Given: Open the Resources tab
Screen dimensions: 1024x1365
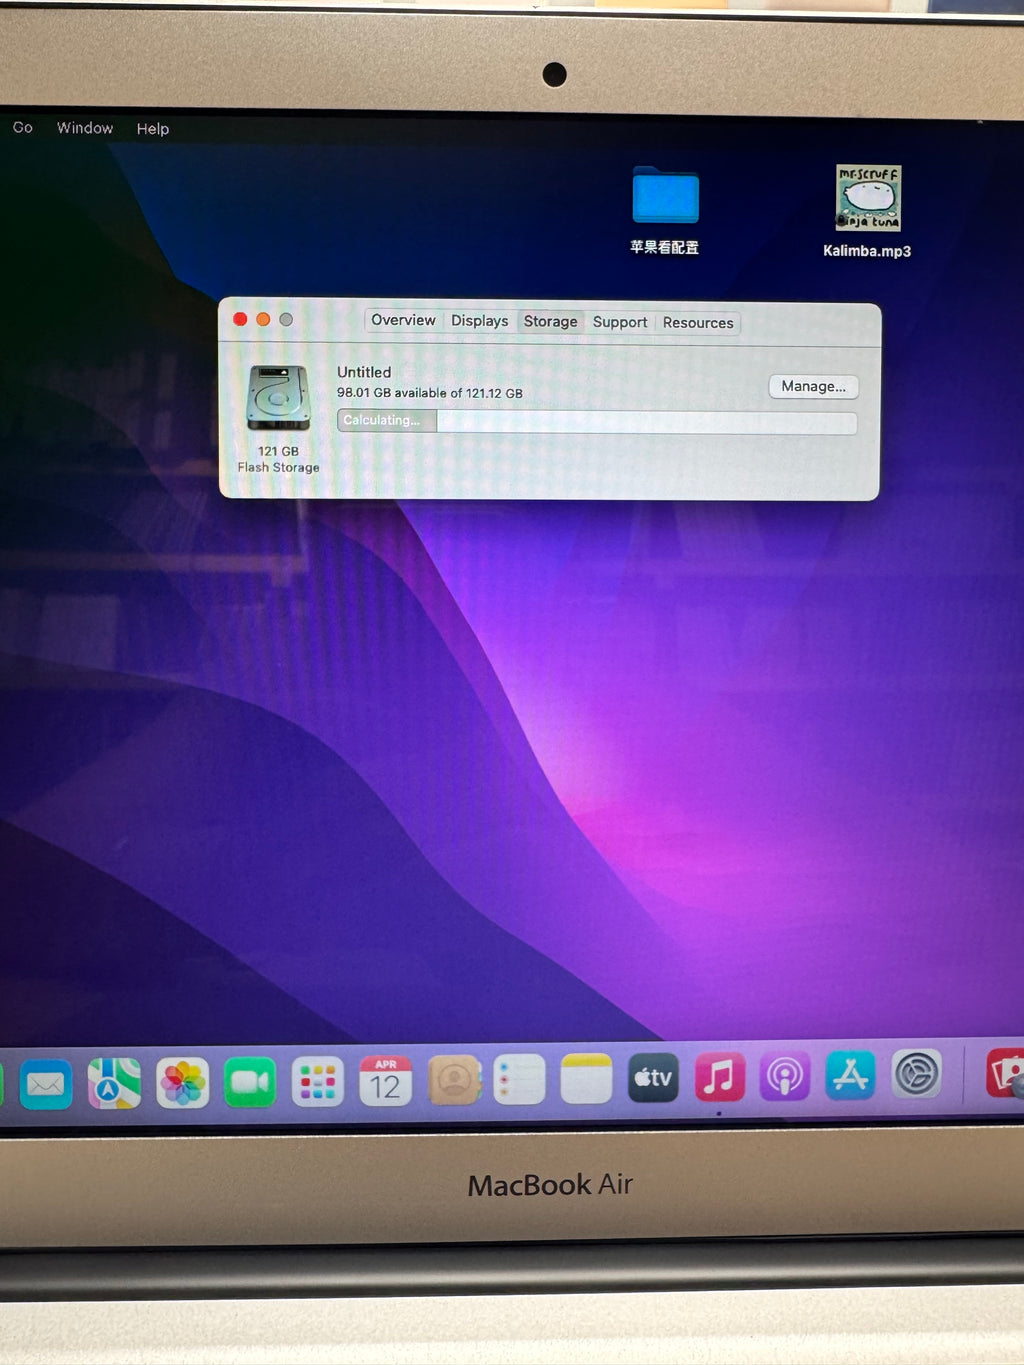Looking at the screenshot, I should 698,323.
